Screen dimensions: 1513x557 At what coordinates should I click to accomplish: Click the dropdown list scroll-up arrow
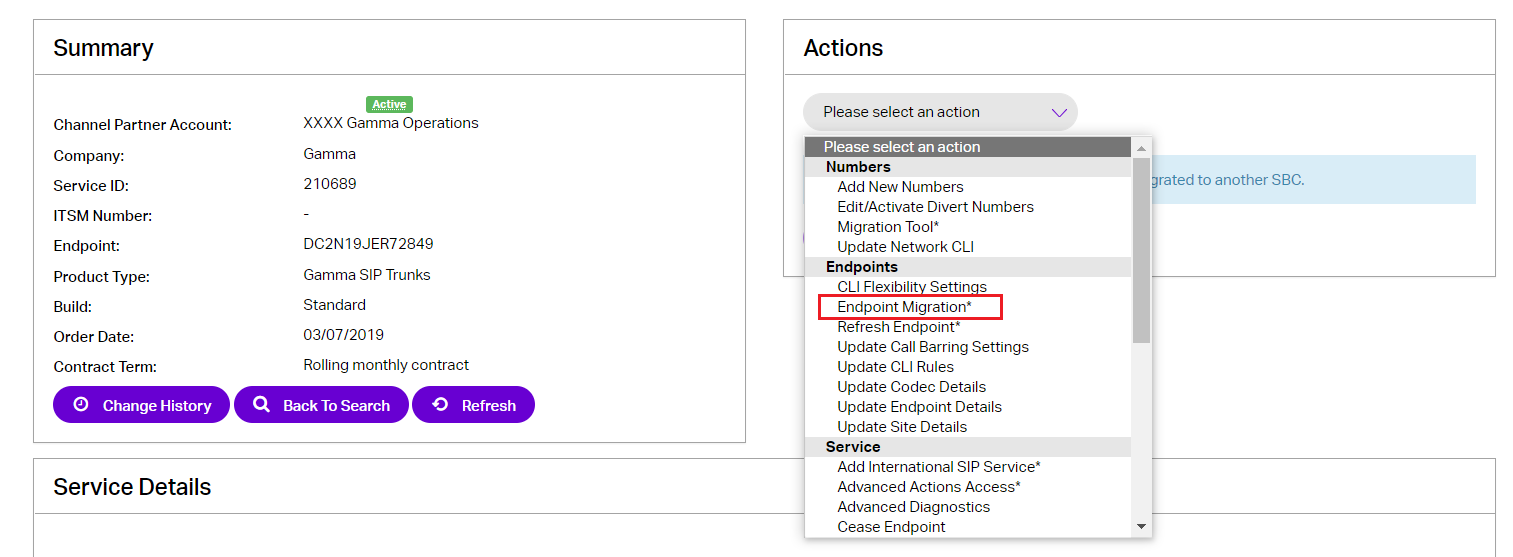tap(1141, 148)
